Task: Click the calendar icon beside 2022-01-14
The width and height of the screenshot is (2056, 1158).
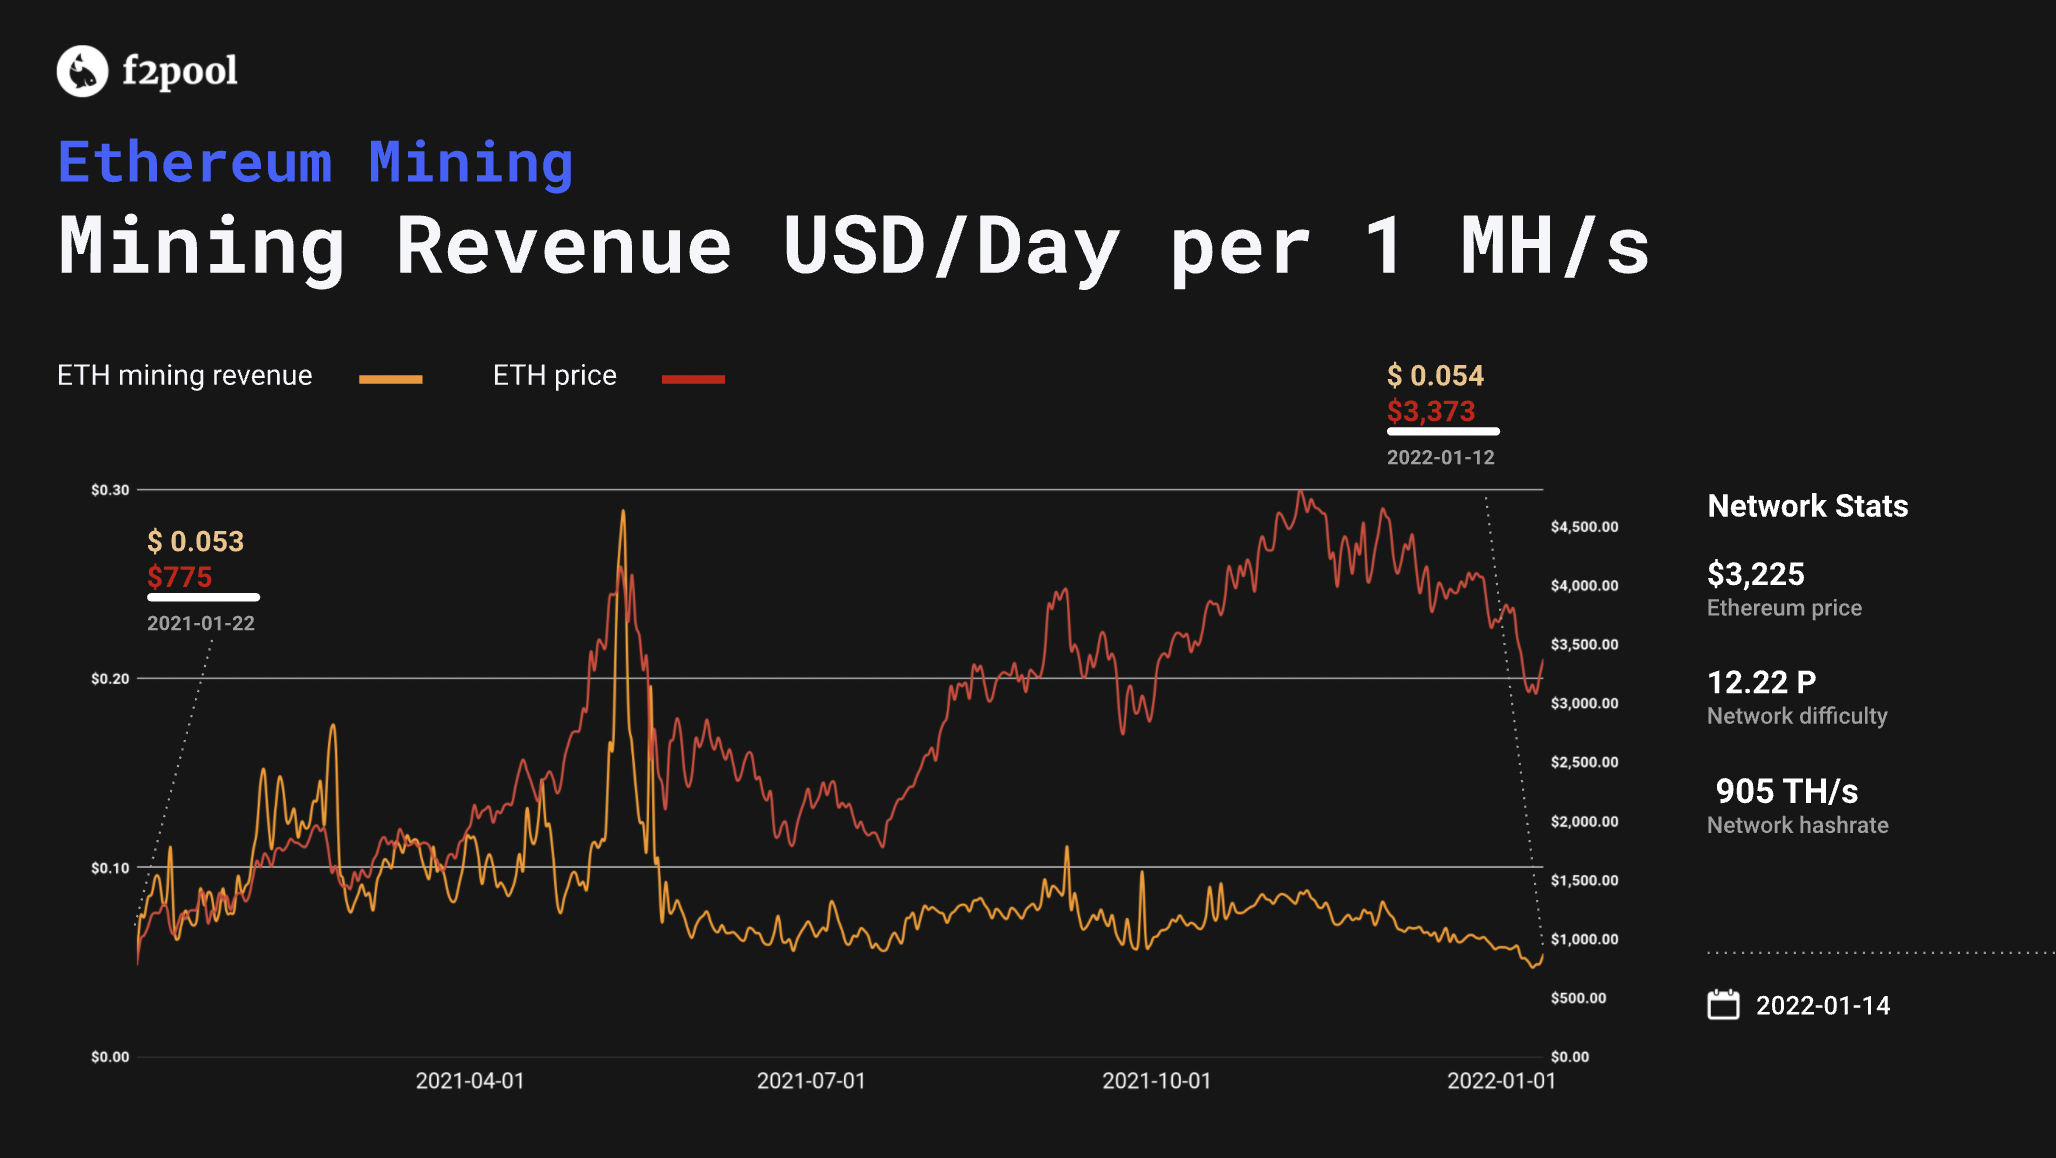Action: point(1723,1004)
